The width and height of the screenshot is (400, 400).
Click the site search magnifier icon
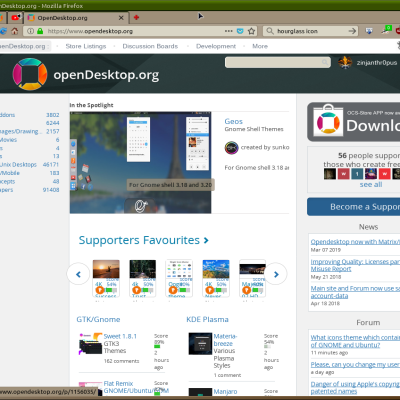pos(324,62)
